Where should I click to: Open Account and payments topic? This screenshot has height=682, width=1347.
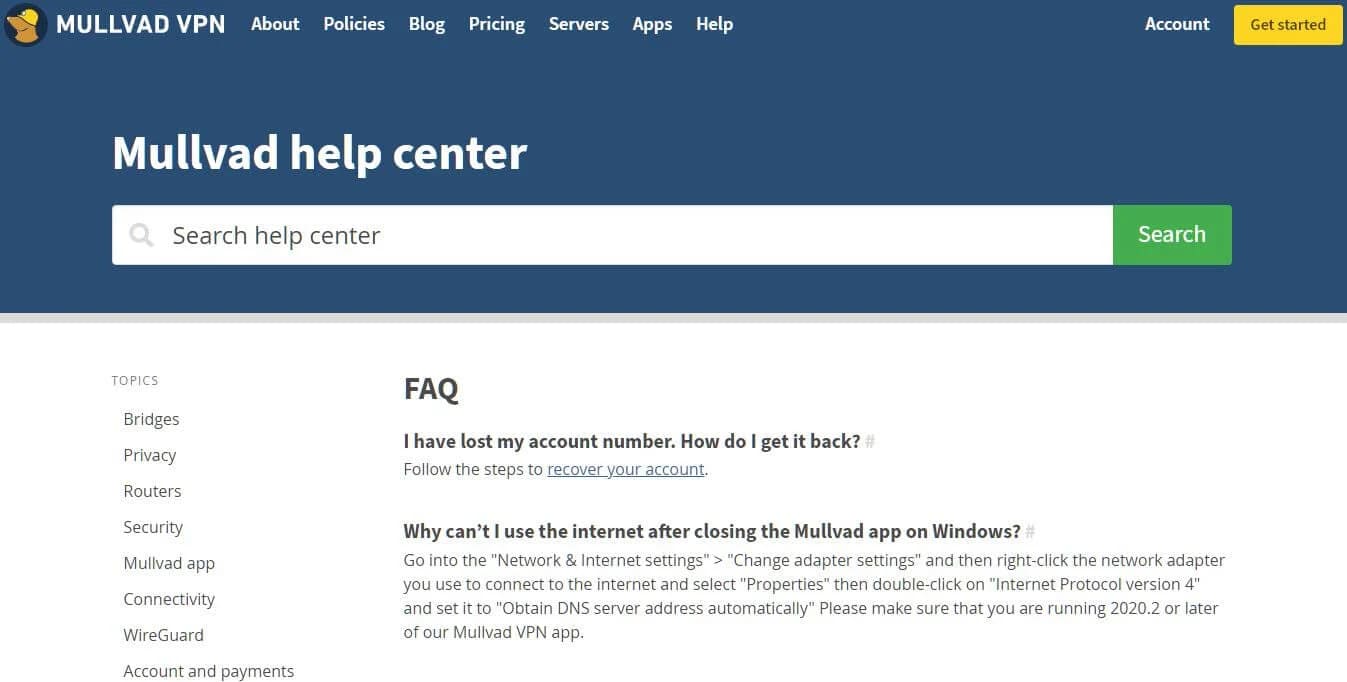[x=209, y=671]
